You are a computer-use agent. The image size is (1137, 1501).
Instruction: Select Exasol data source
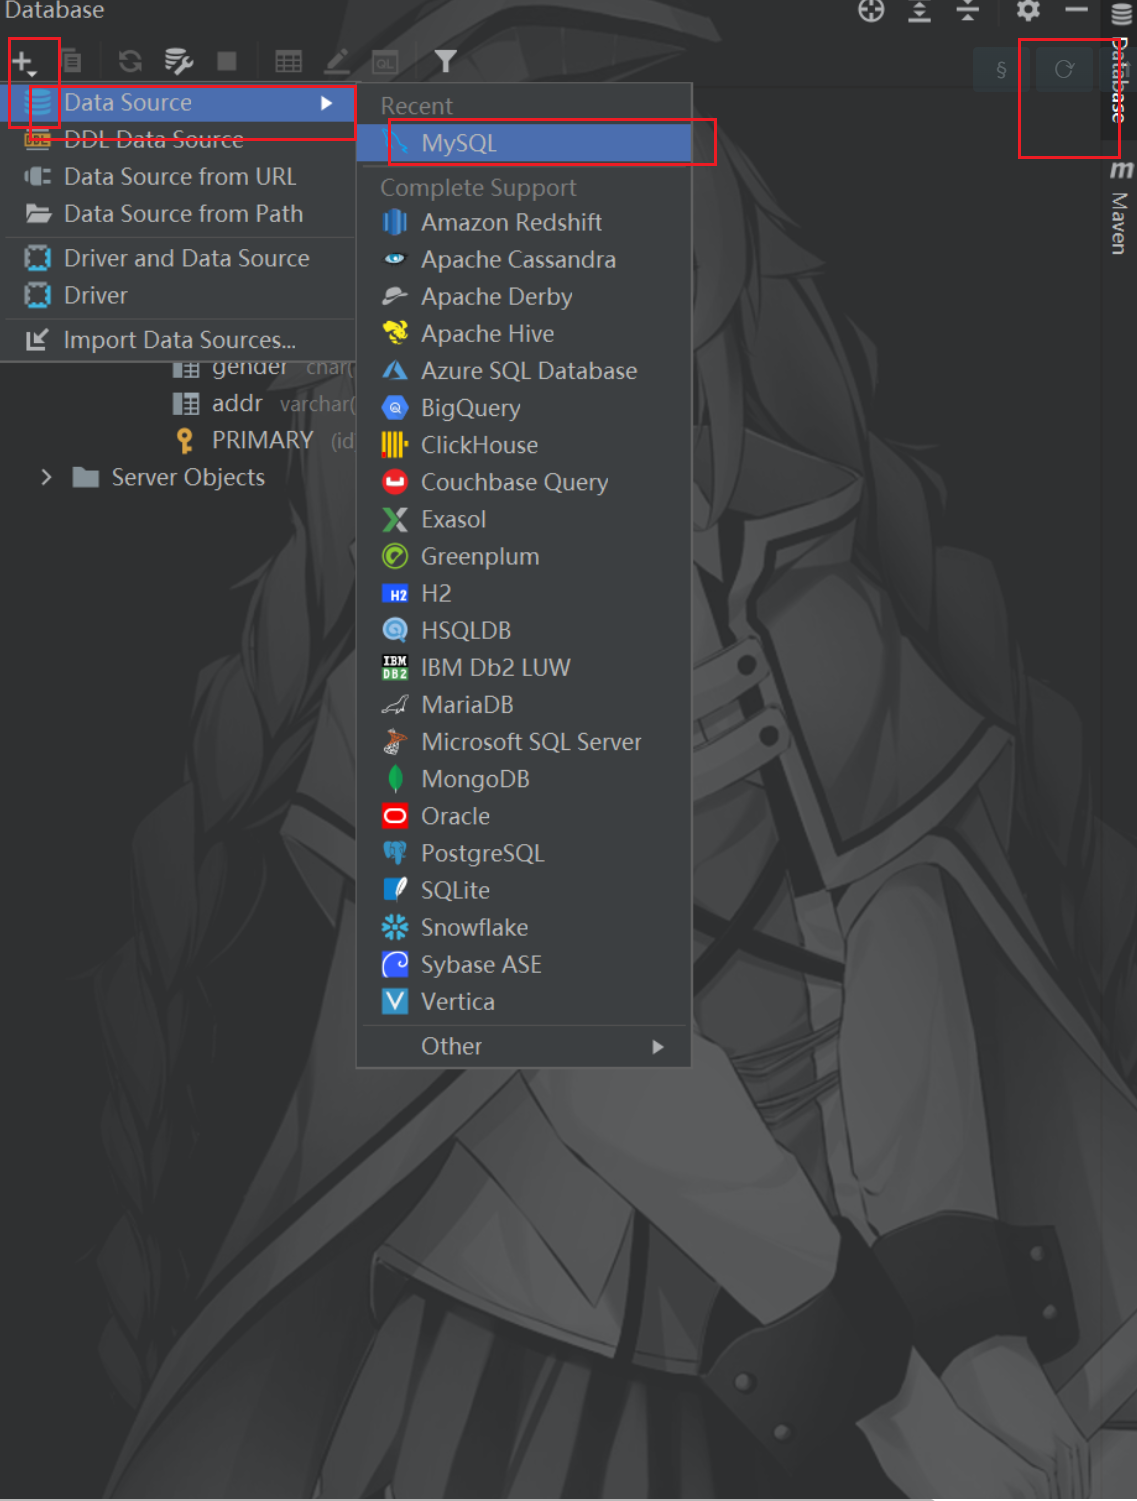pyautogui.click(x=524, y=520)
